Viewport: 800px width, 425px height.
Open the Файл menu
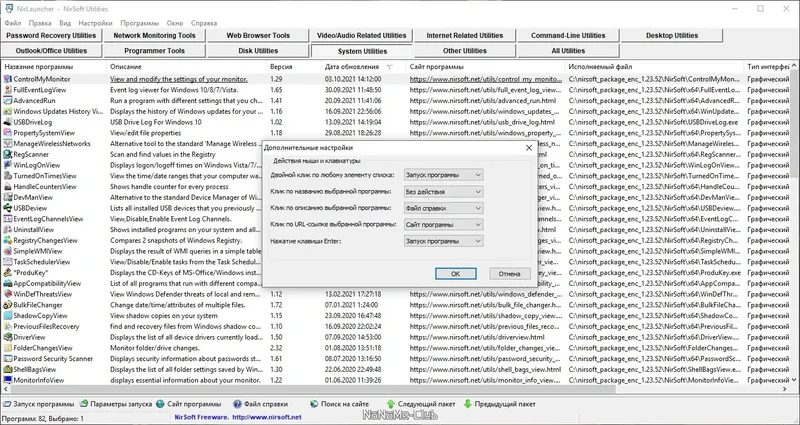(x=13, y=23)
